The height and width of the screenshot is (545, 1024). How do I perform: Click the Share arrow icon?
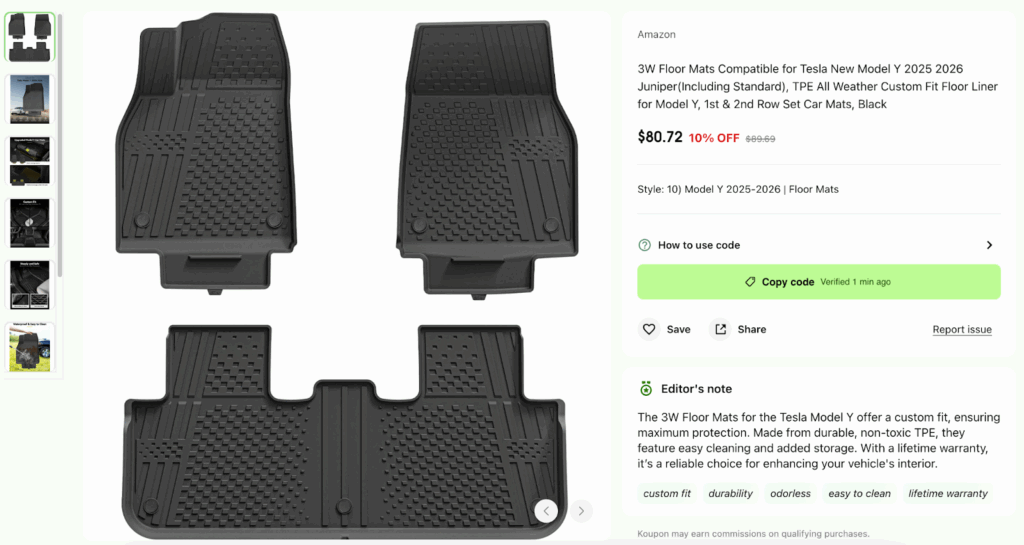tap(720, 329)
